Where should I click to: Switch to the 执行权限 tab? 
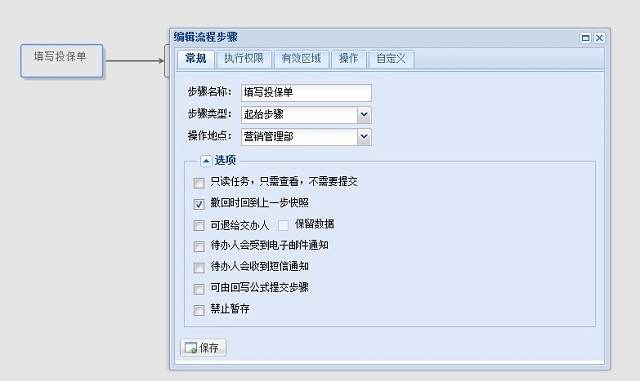coord(244,58)
